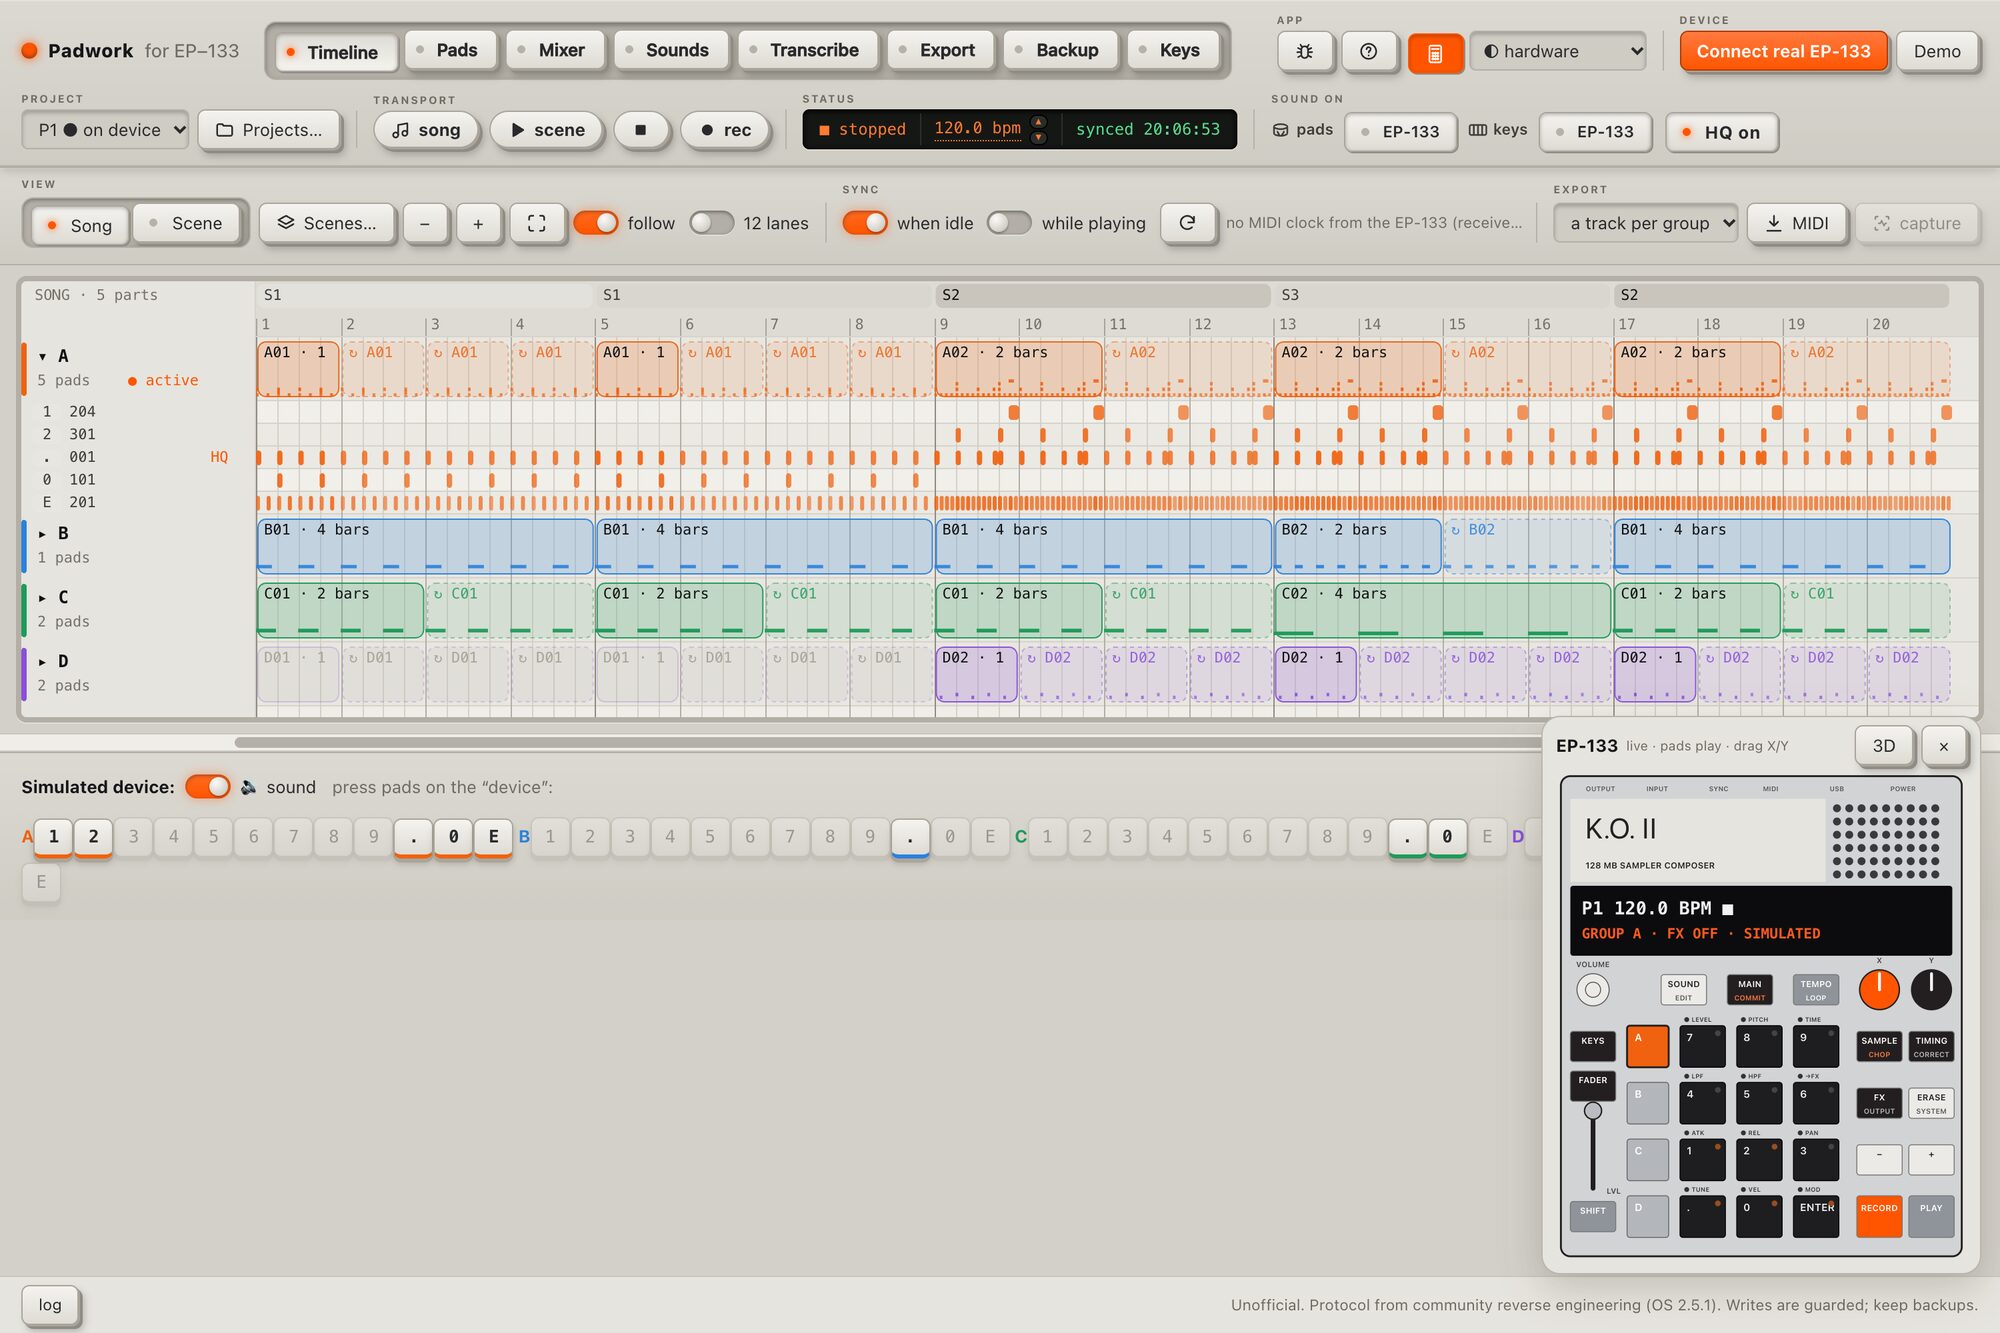Switch to the Pads tab

(x=449, y=50)
